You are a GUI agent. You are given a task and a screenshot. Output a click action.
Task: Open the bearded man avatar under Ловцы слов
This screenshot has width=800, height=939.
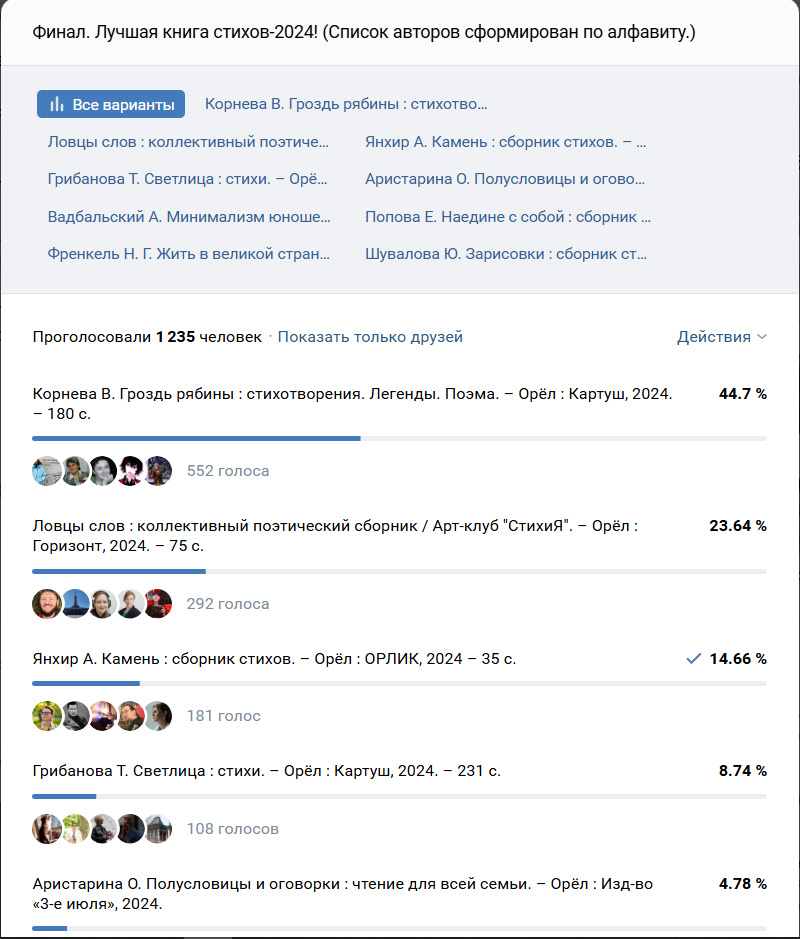(47, 604)
